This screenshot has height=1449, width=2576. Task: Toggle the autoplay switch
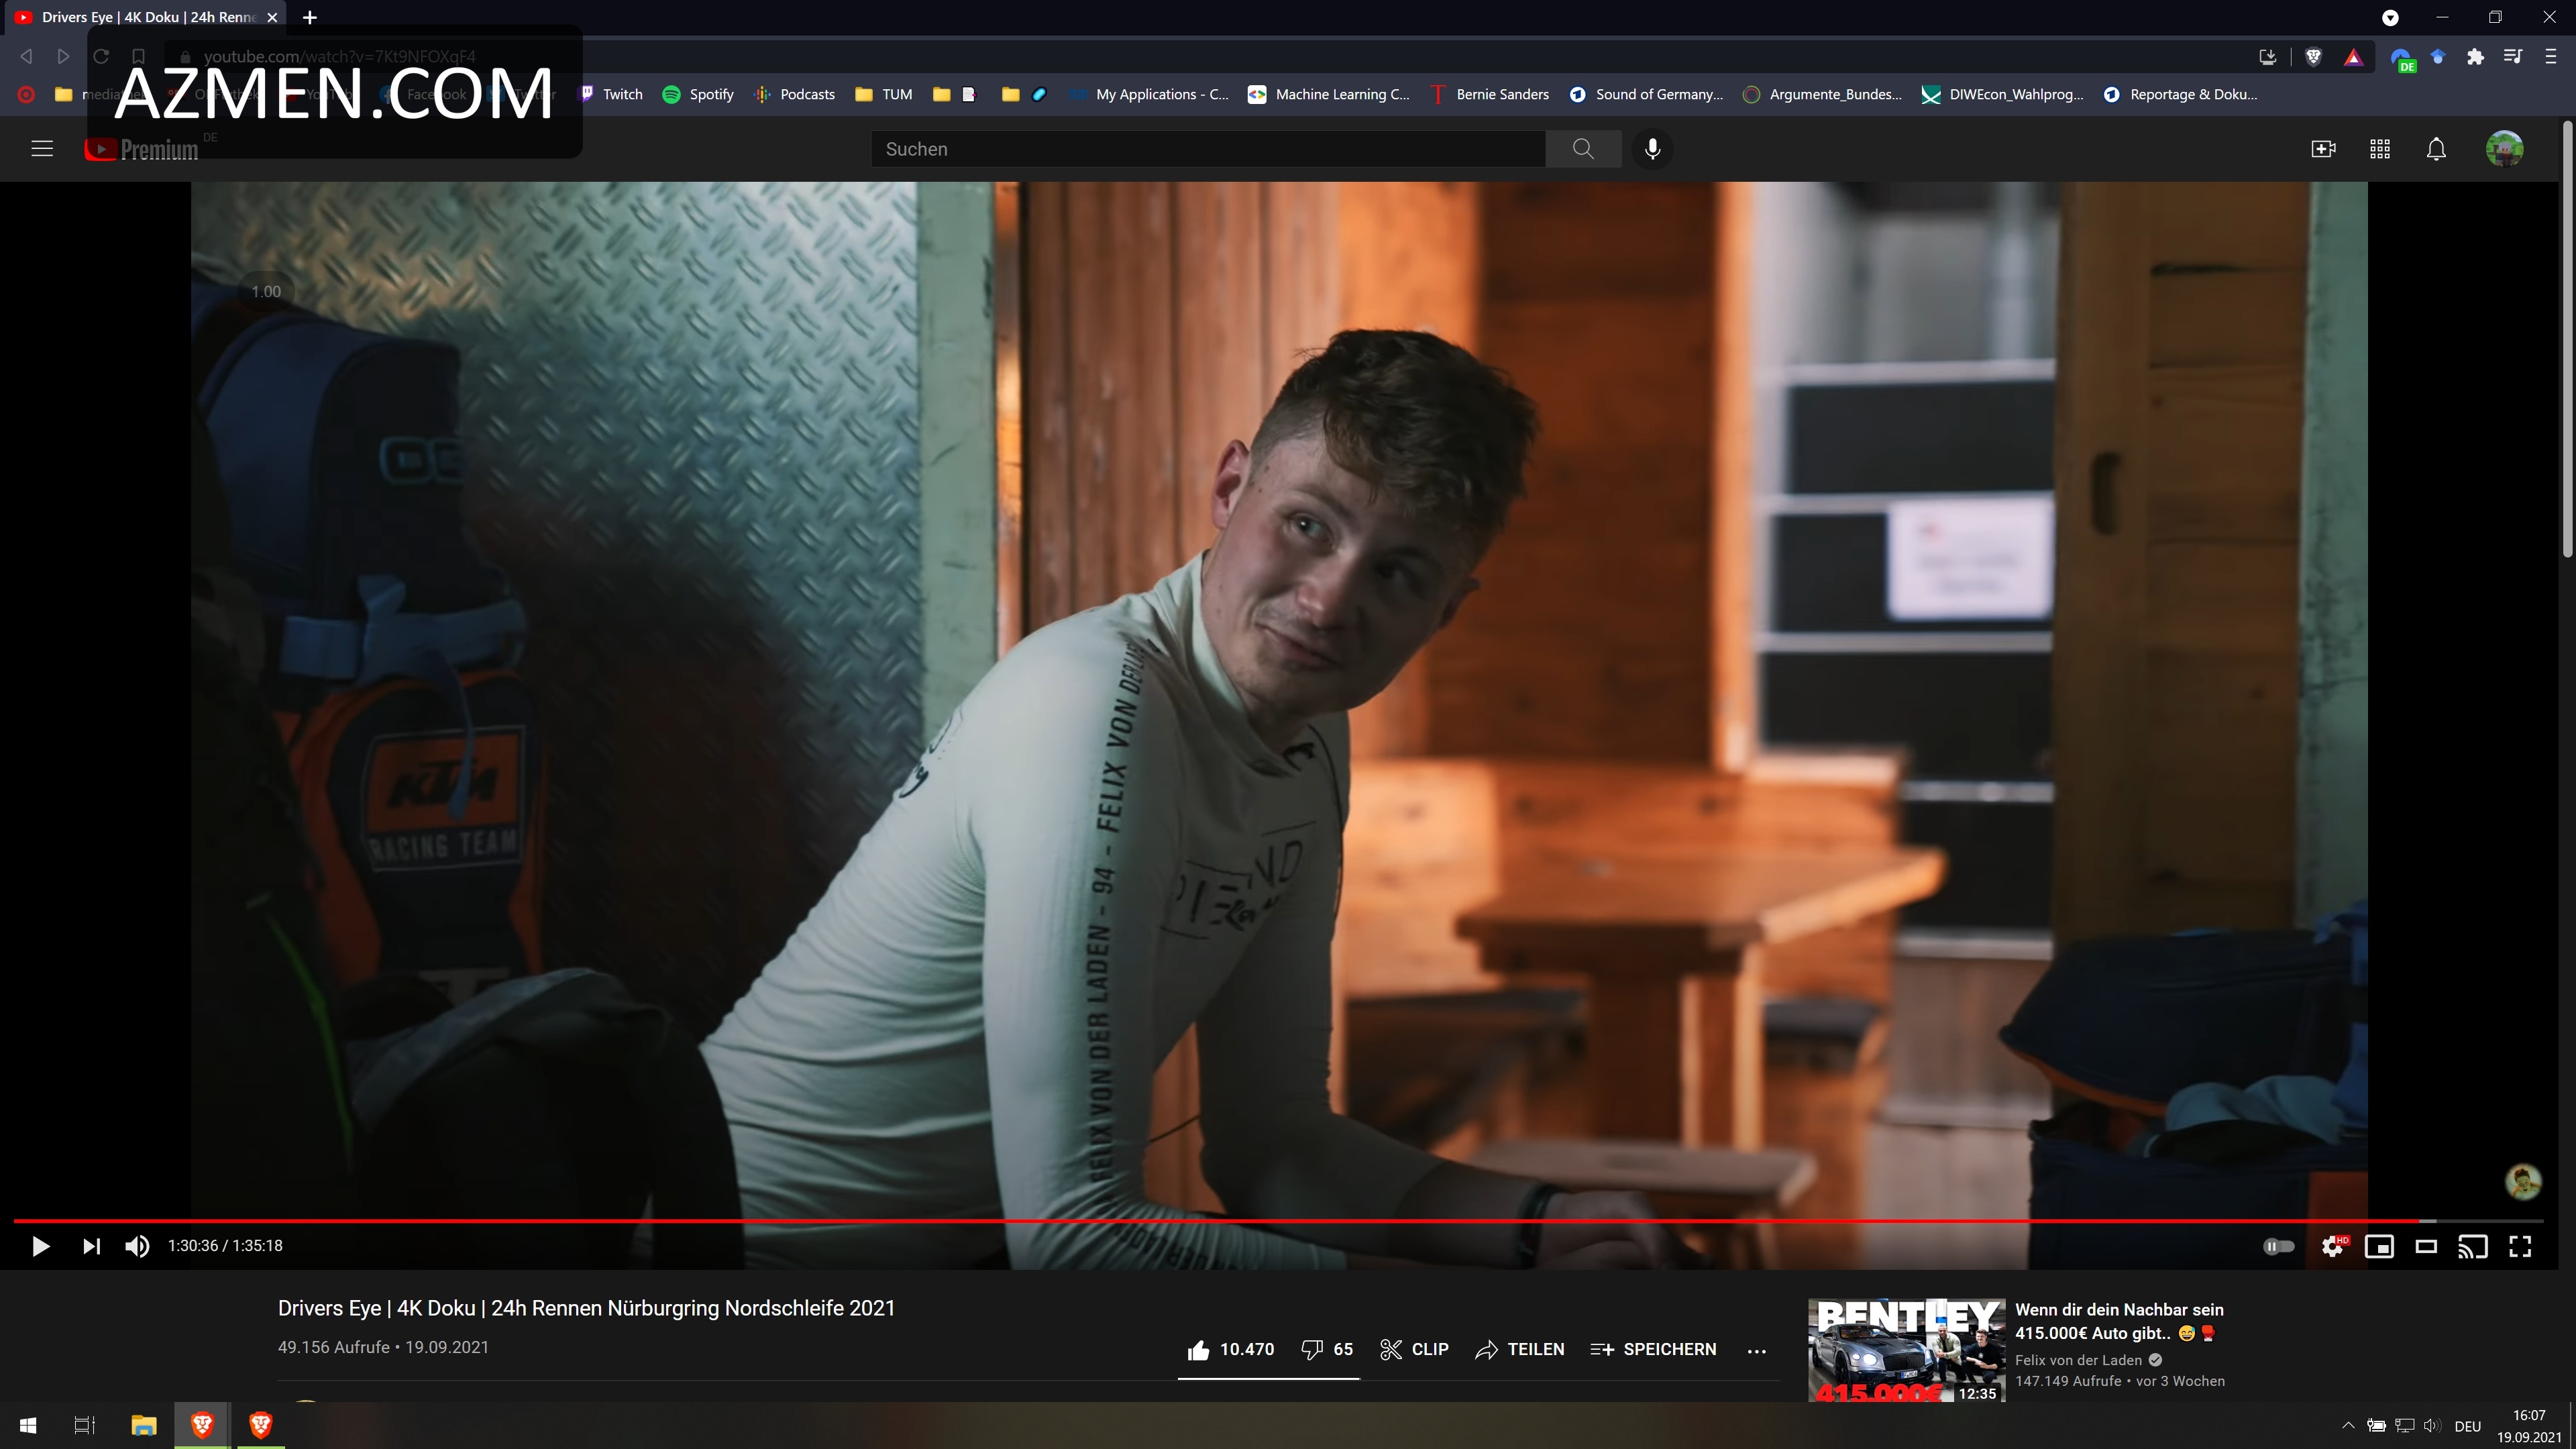(x=2278, y=1246)
